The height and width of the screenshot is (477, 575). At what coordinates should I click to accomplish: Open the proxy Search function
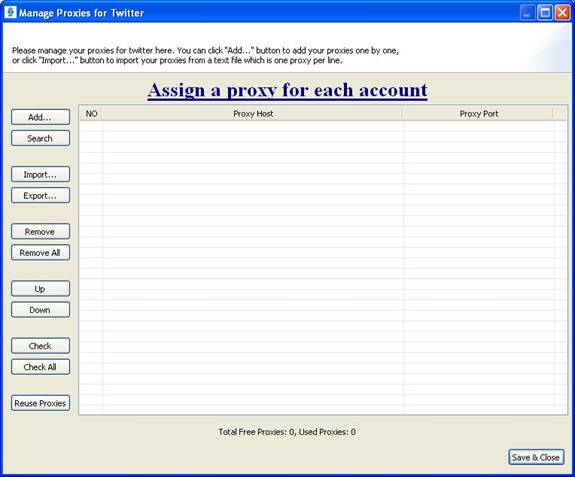pos(40,139)
